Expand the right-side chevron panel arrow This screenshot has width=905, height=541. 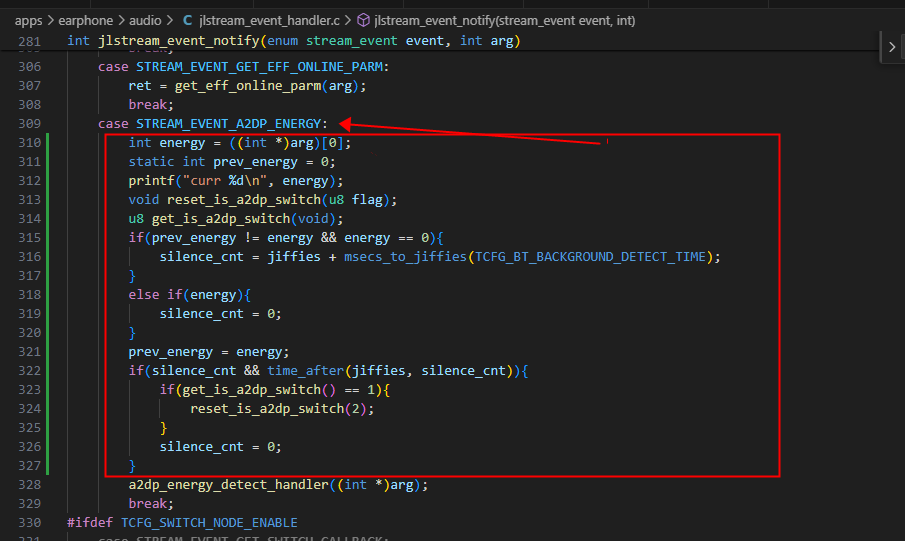click(892, 47)
